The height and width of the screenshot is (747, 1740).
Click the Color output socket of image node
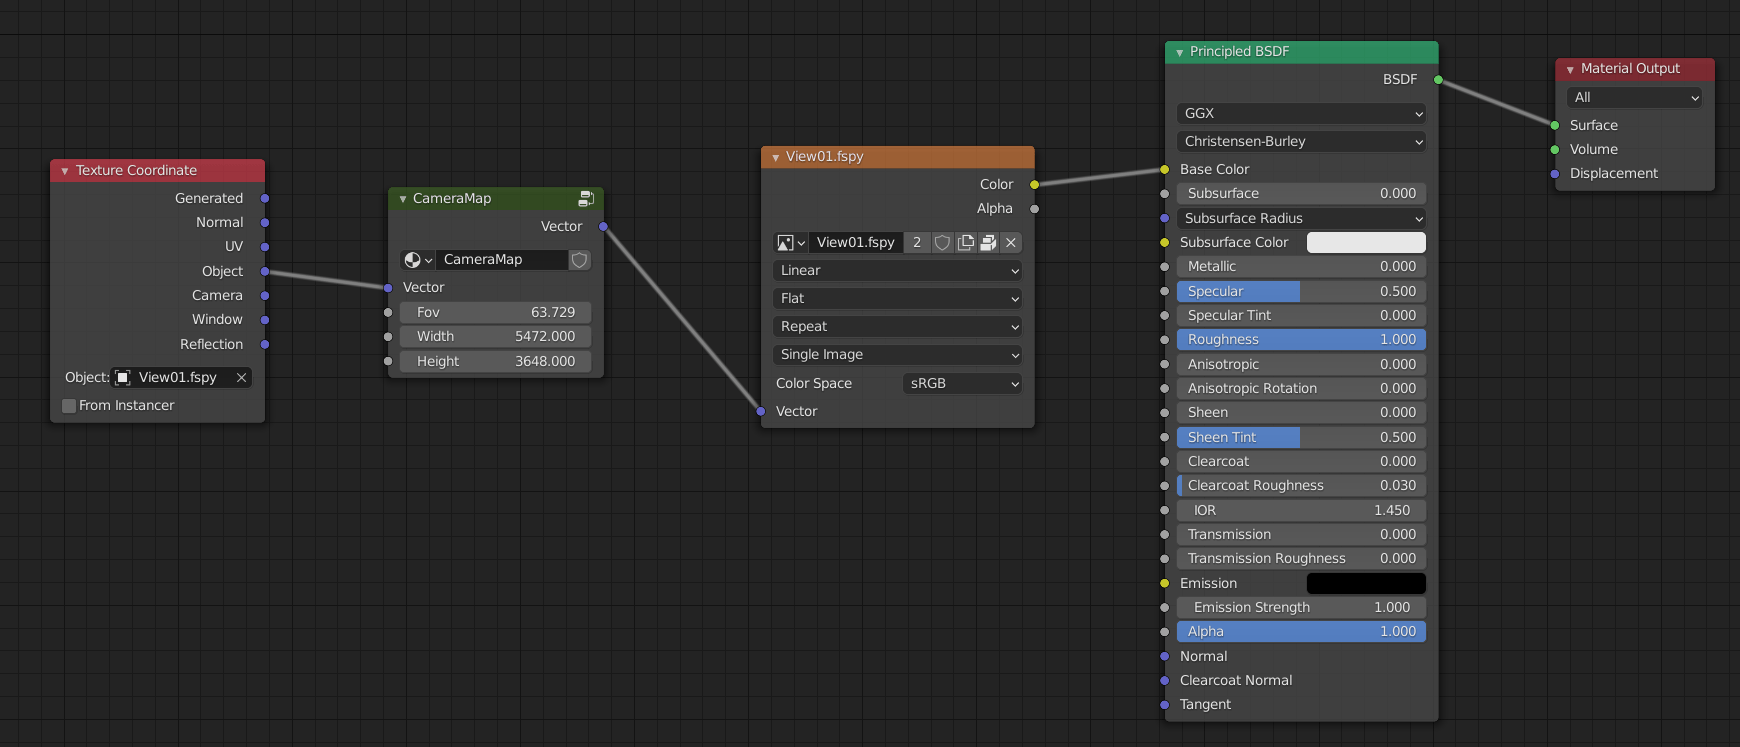click(1034, 185)
